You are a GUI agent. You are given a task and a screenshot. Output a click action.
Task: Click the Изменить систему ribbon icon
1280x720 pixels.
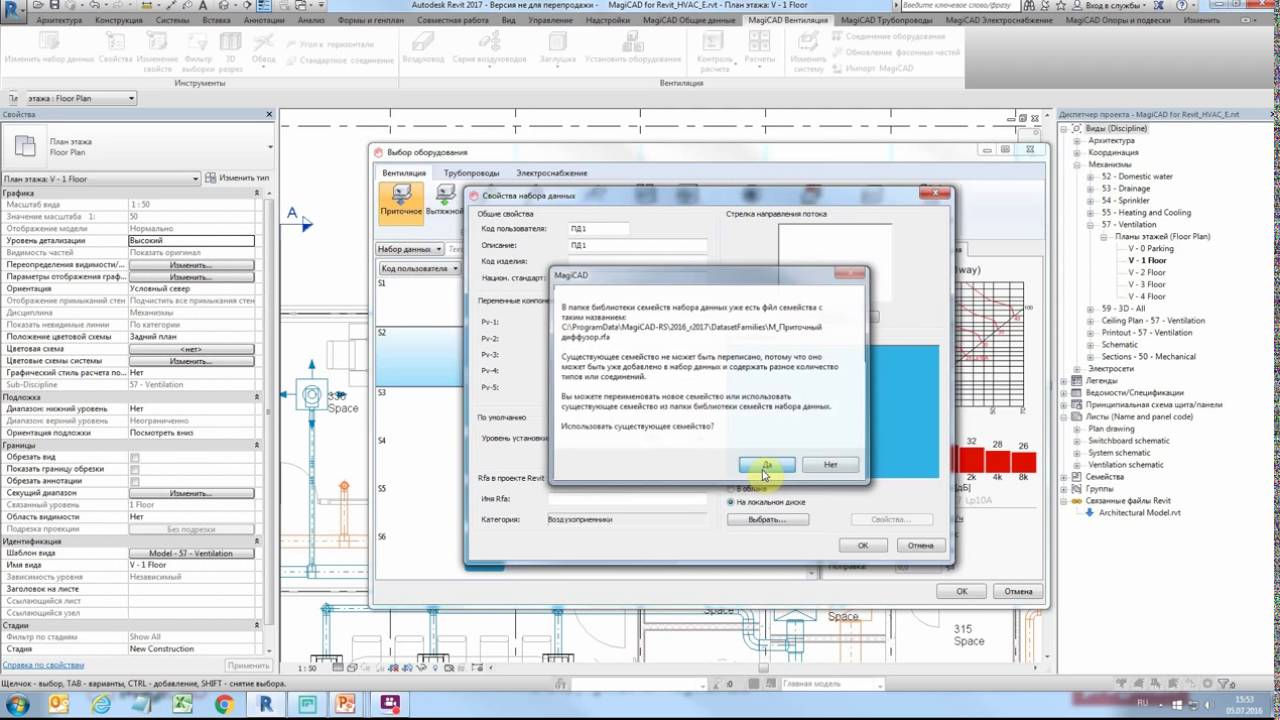tap(809, 52)
